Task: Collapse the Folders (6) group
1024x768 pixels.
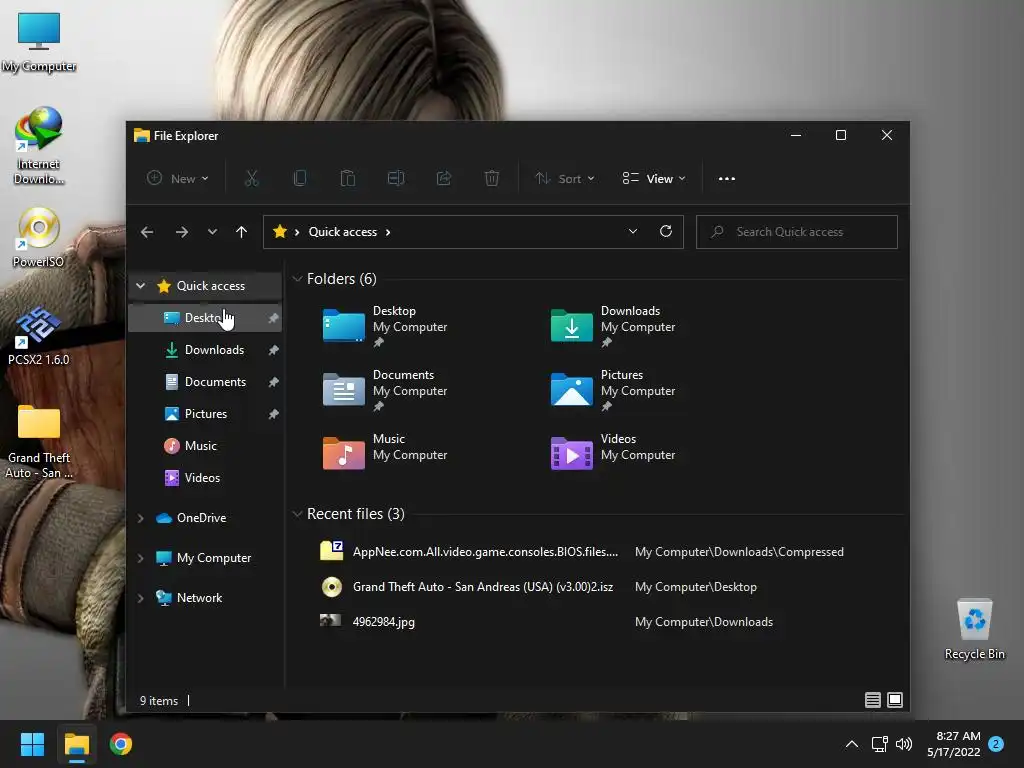Action: (297, 279)
